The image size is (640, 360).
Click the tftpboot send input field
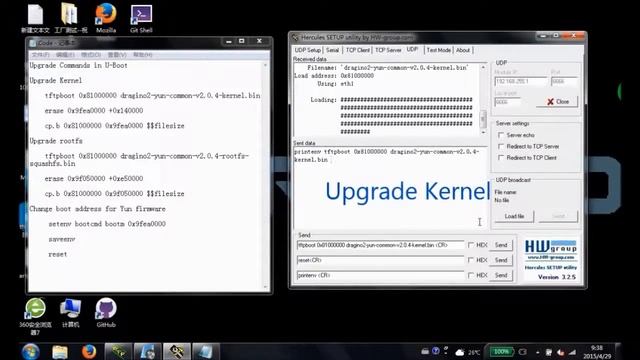pos(380,245)
